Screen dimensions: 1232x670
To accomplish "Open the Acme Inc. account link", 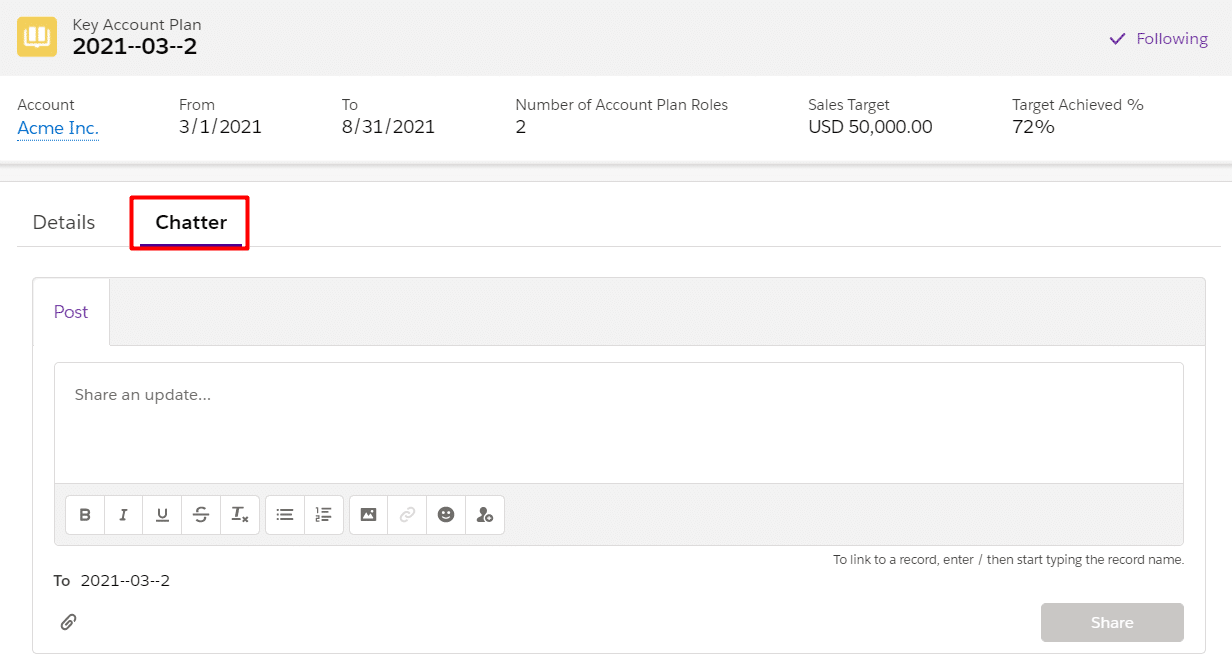I will (58, 128).
